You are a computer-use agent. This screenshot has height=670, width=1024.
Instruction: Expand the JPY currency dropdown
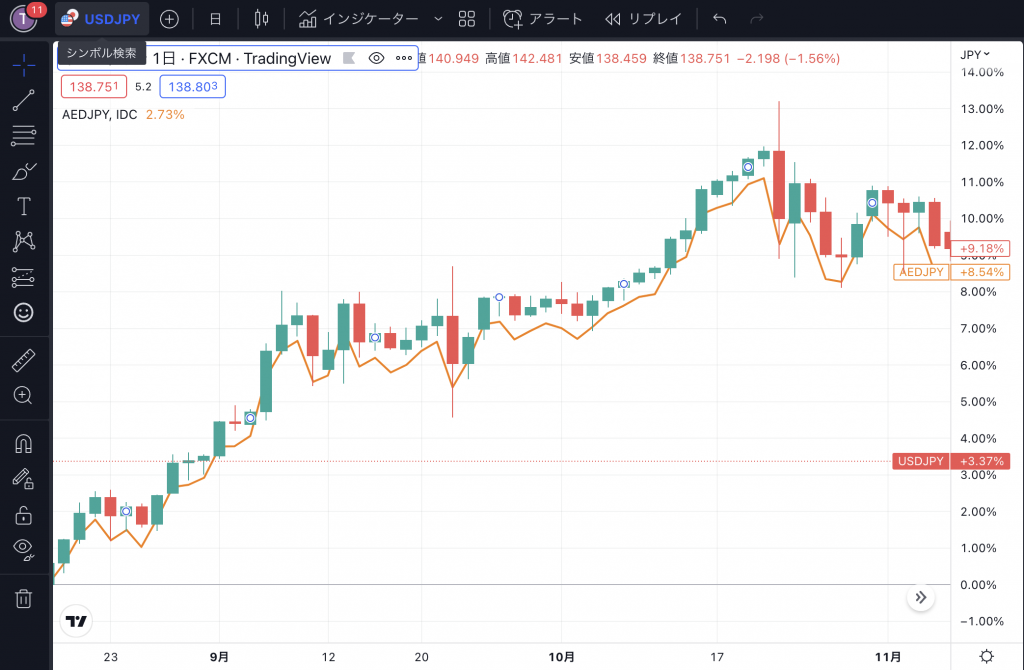point(974,54)
